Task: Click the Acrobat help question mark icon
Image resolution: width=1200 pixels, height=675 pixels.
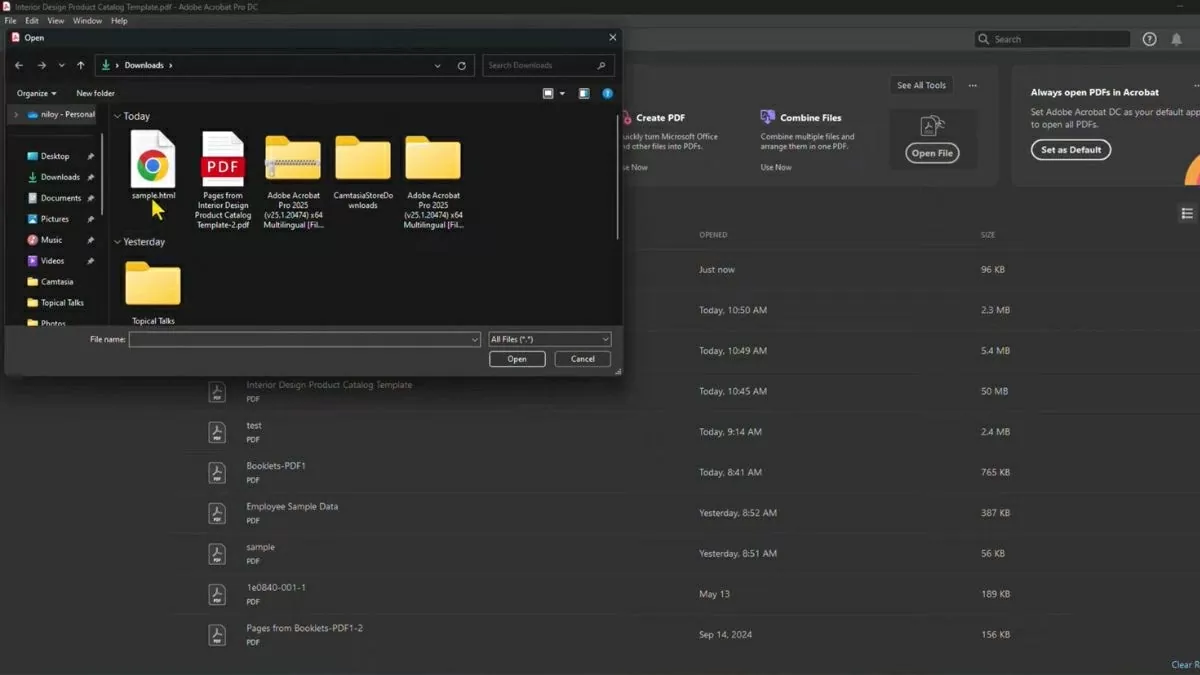Action: (1149, 39)
